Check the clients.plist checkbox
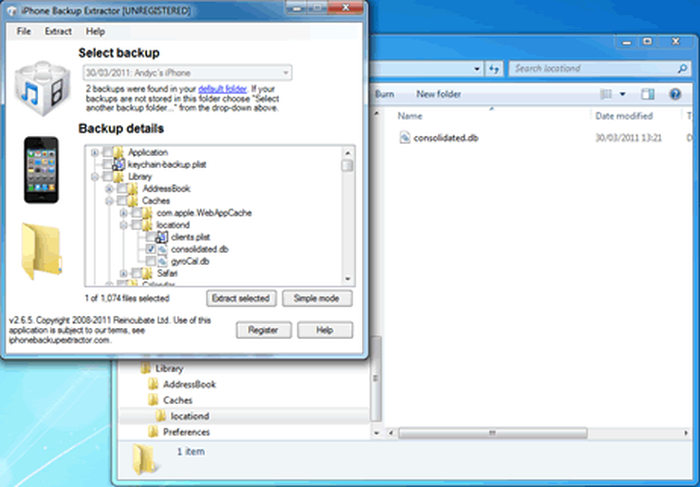 click(x=151, y=237)
